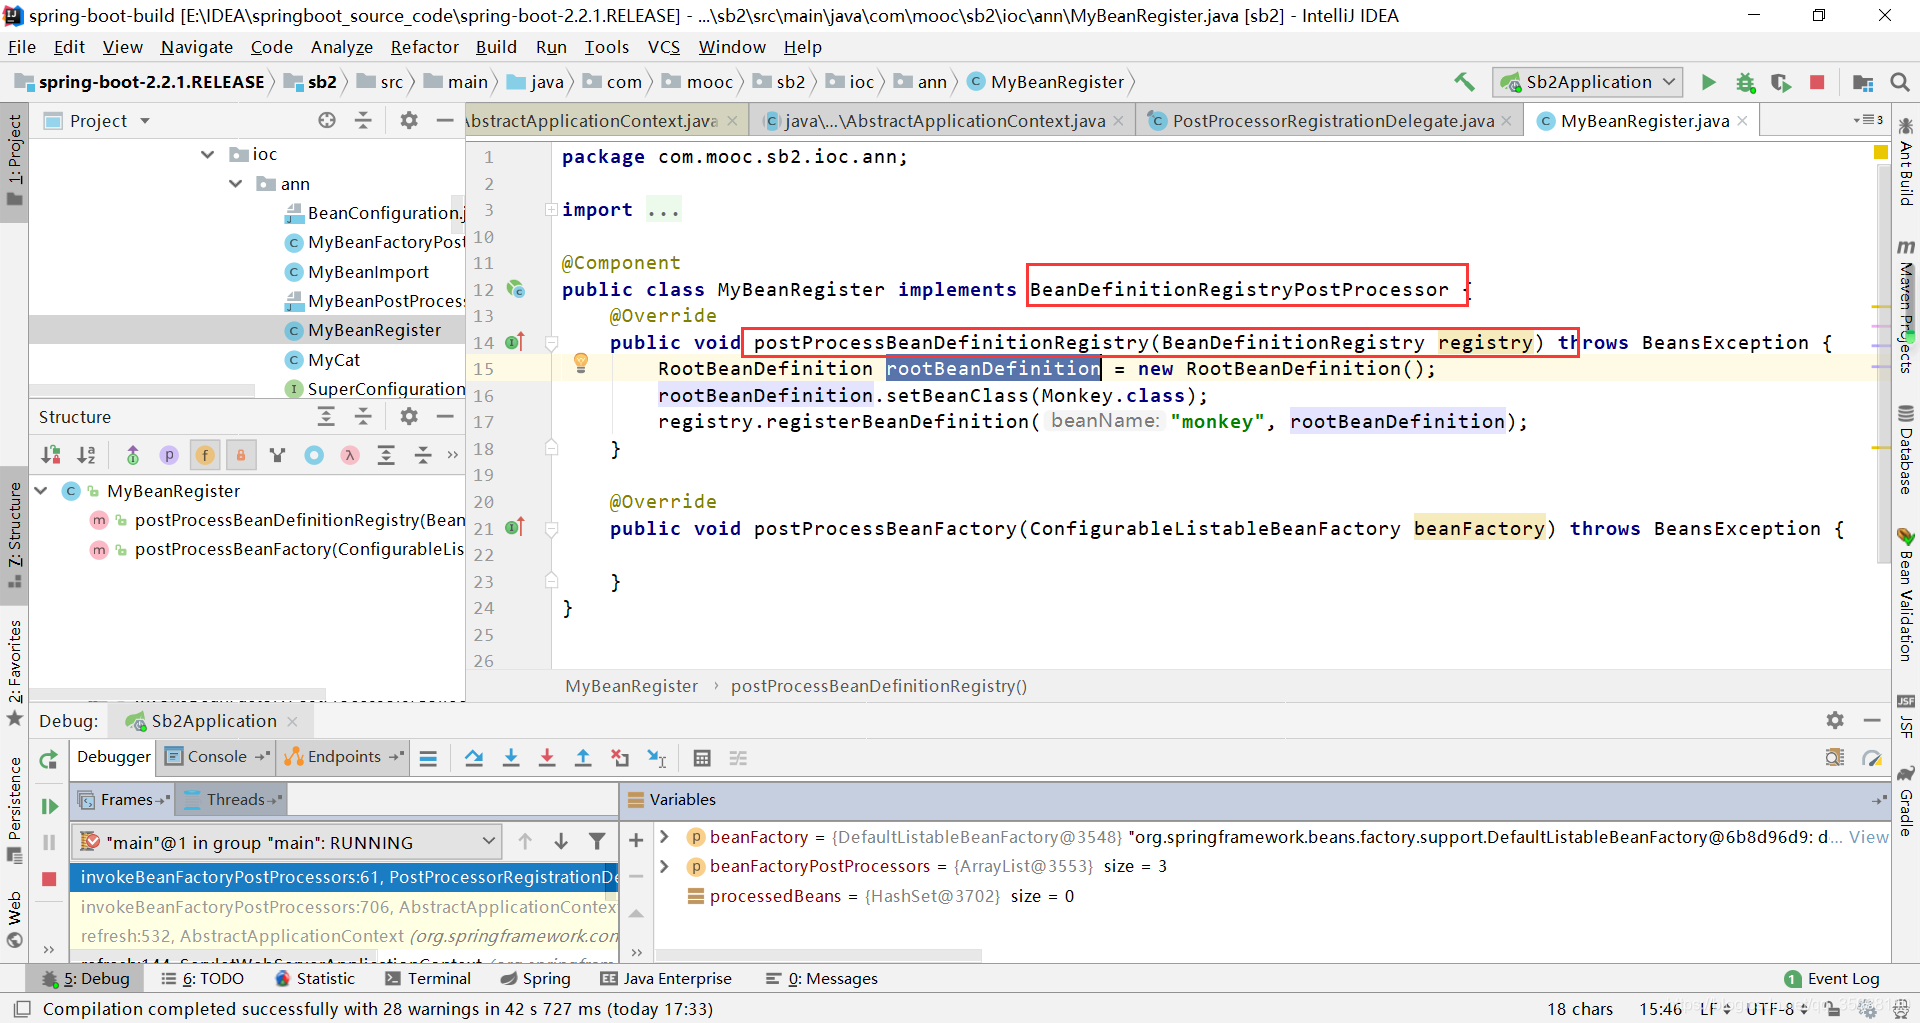Toggle Show Fields orange f button
The width and height of the screenshot is (1920, 1023).
(x=205, y=455)
